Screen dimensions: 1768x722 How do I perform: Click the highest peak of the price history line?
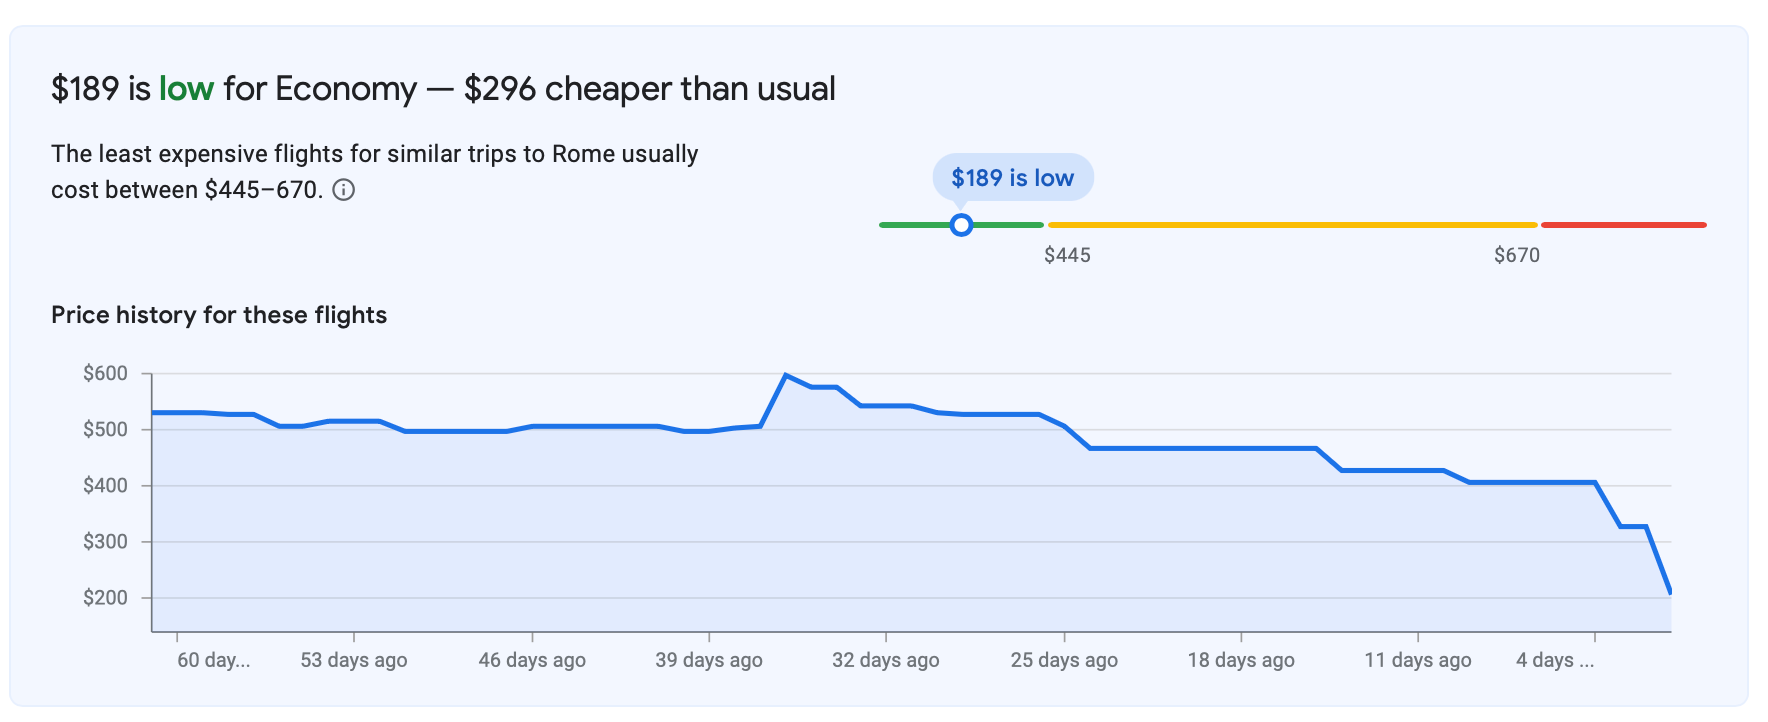[786, 375]
